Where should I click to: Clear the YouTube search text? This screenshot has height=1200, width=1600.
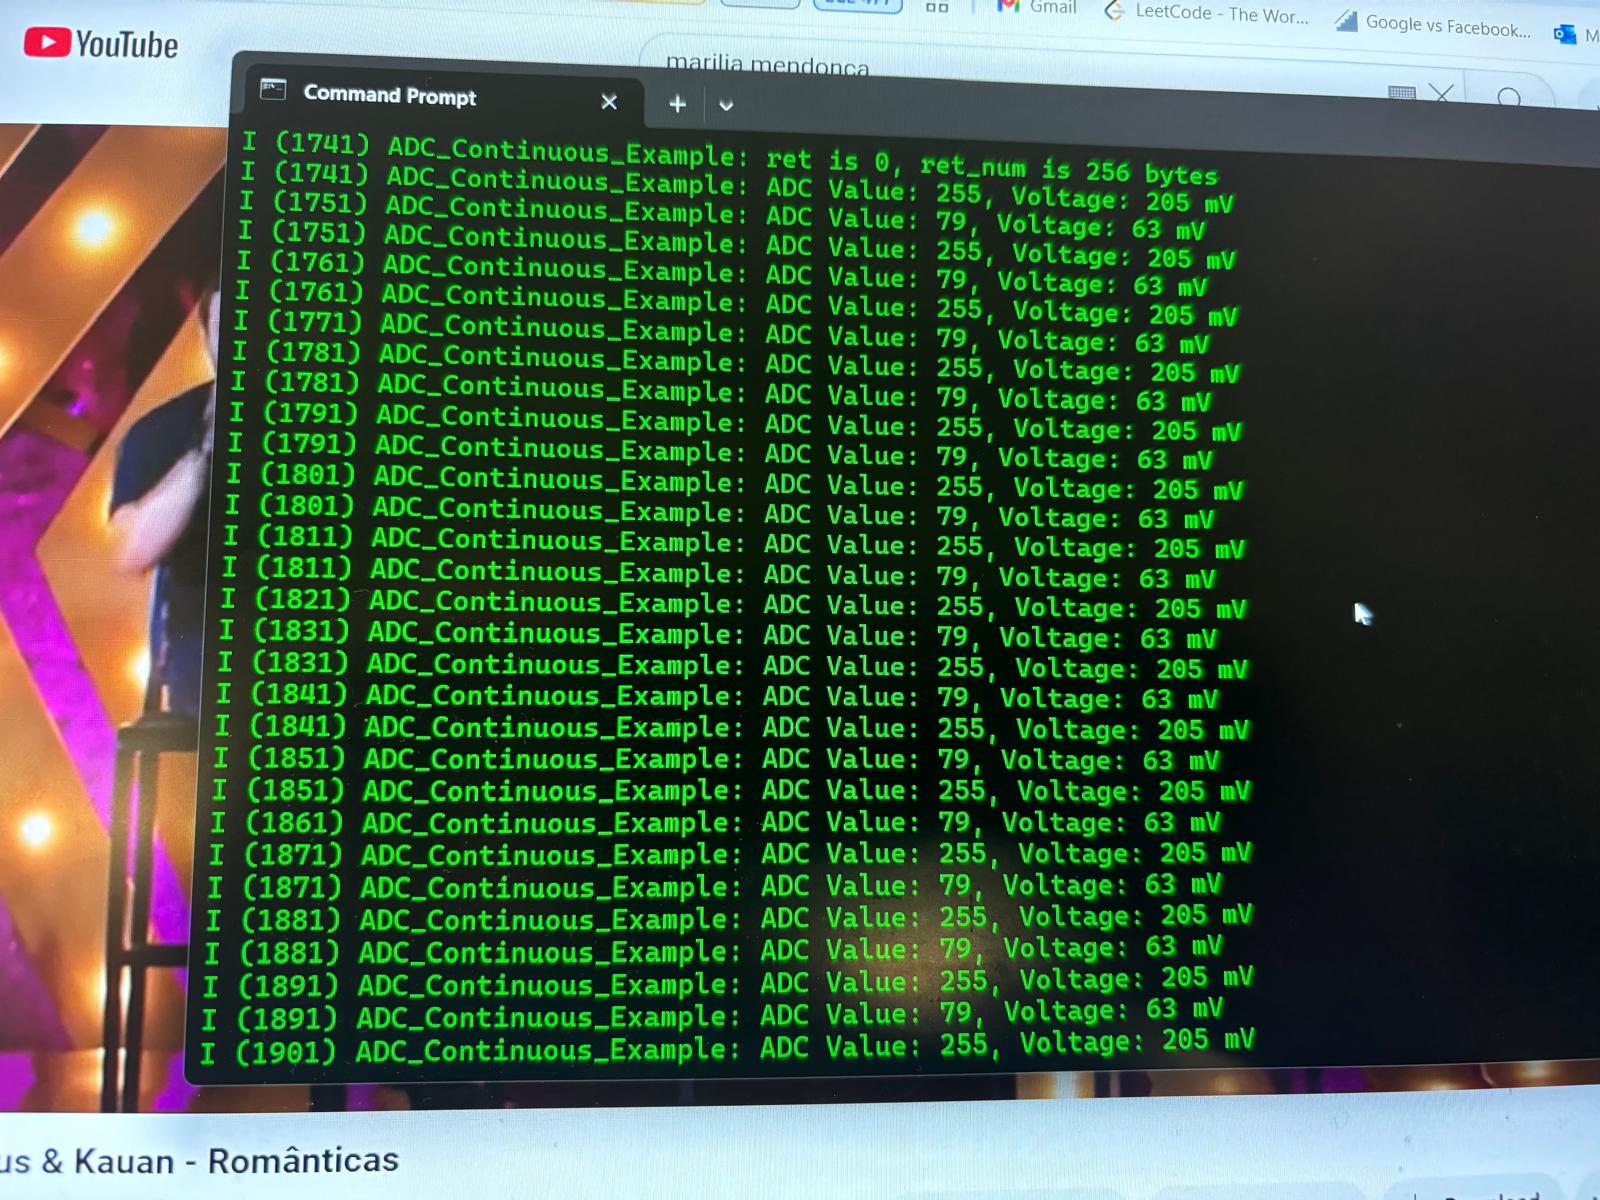click(x=1442, y=94)
